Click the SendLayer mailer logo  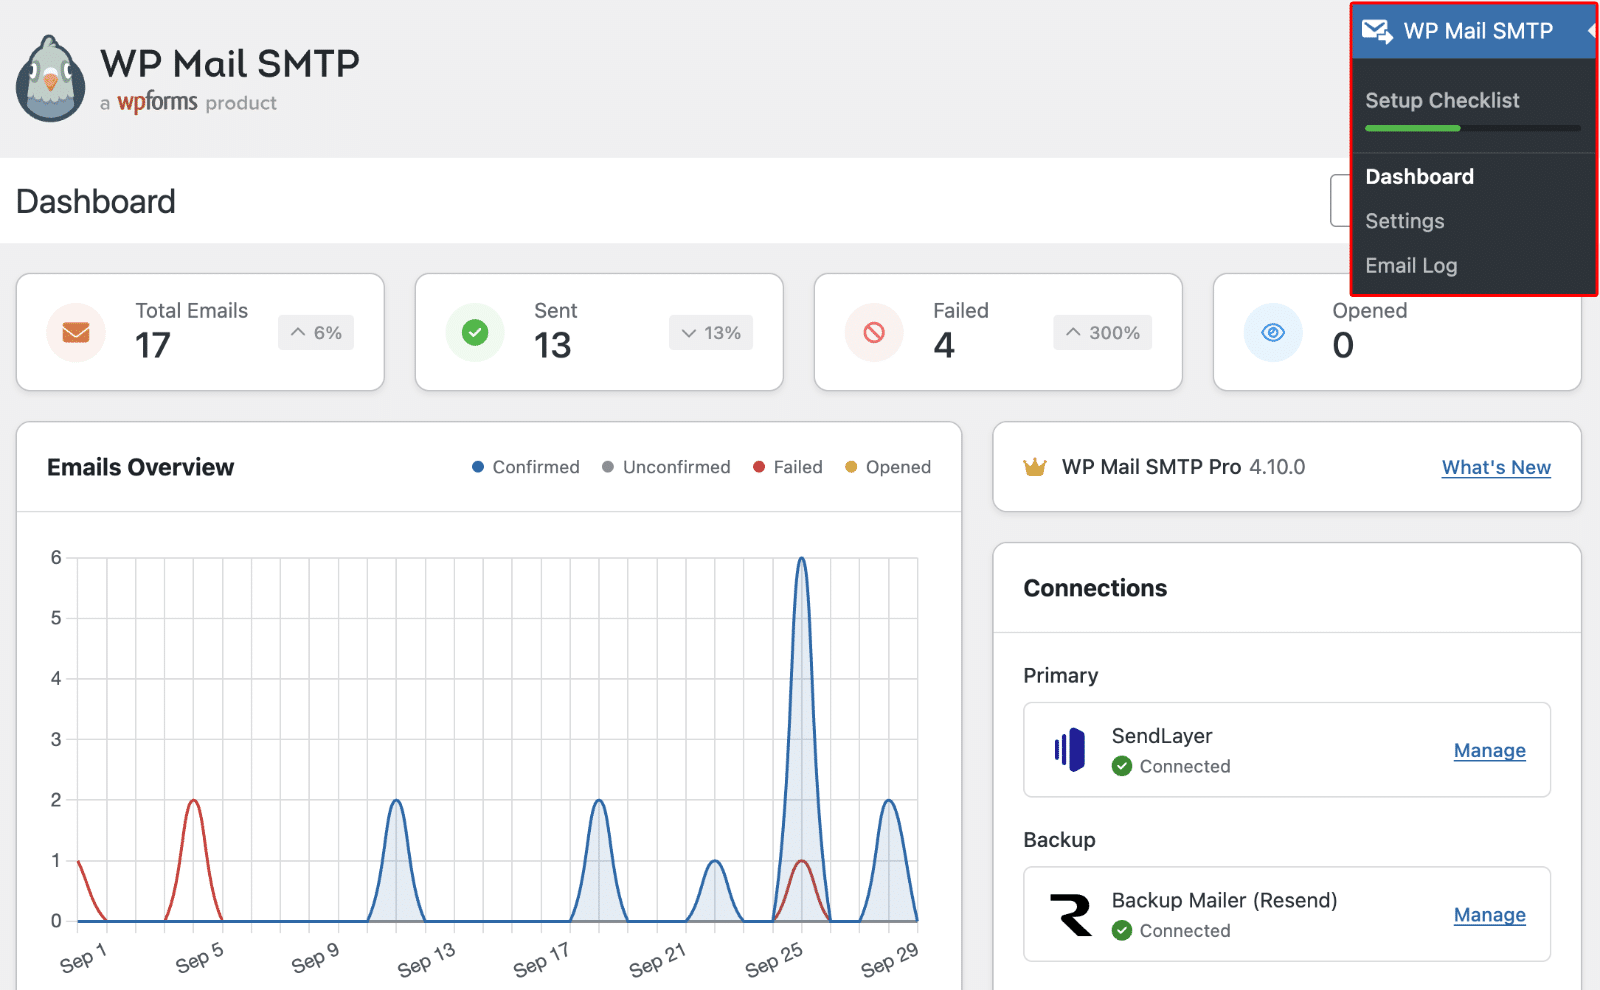[1070, 750]
